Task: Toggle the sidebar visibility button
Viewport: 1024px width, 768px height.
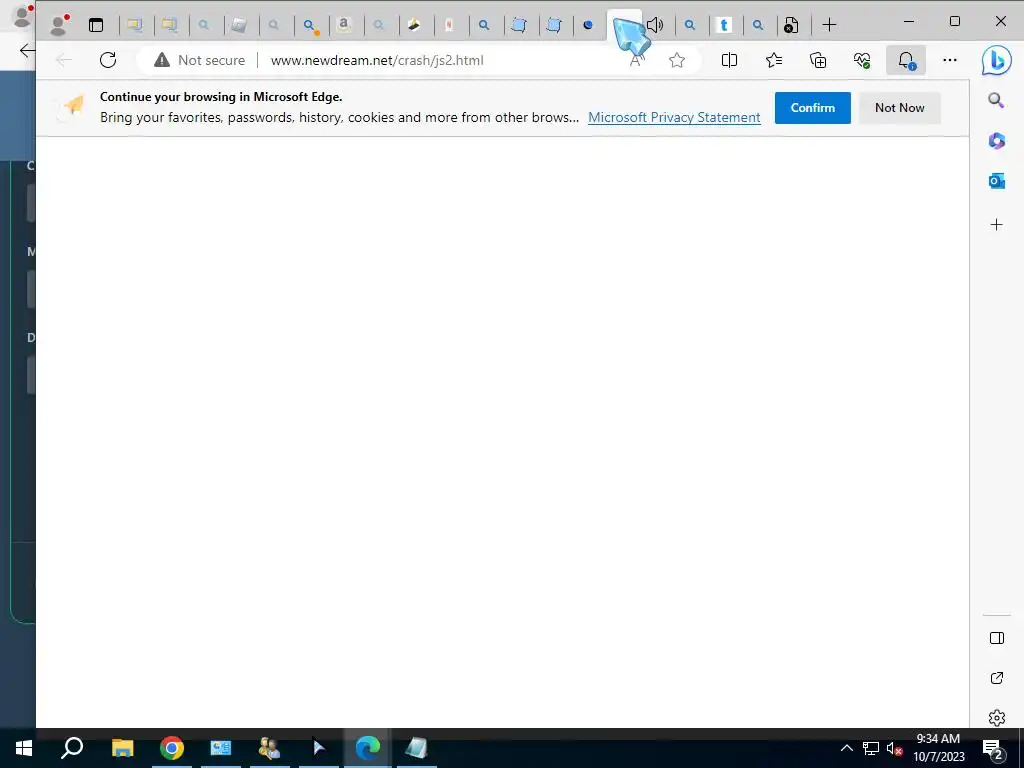Action: 997,638
